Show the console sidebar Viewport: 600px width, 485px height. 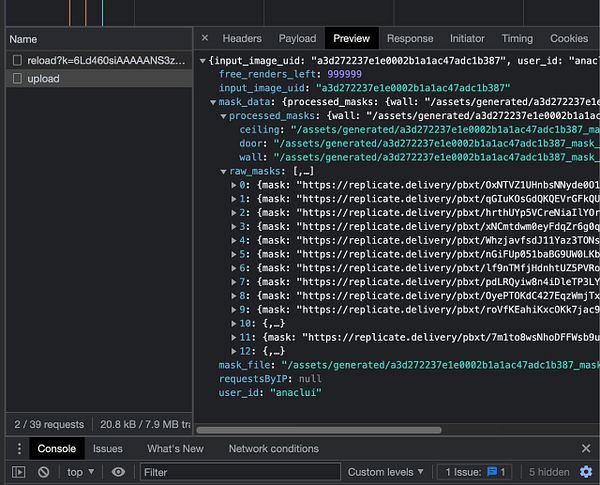coord(19,472)
